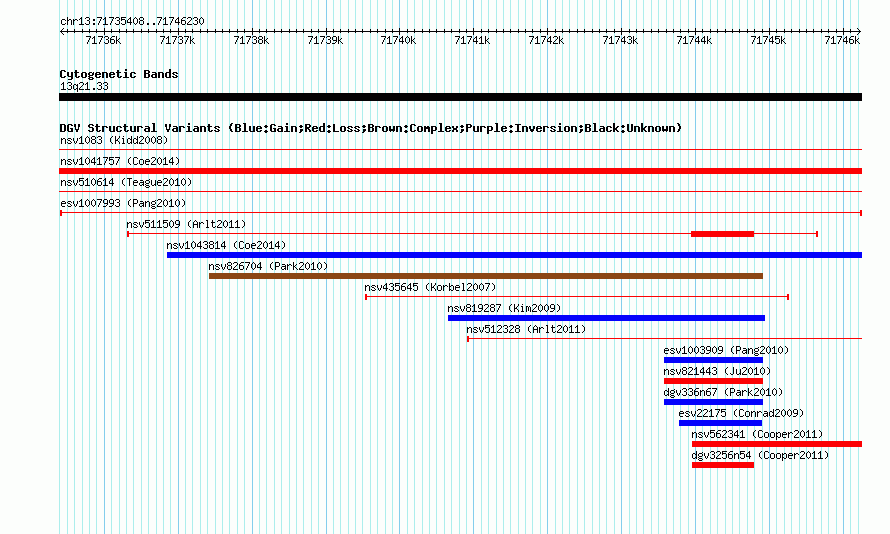Open esv22175 (Conrad2009) label

coord(741,413)
